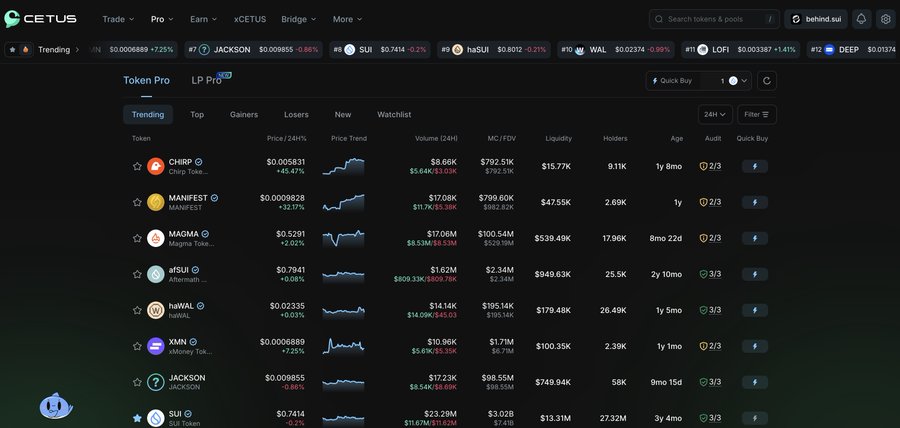Viewport: 900px width, 428px height.
Task: Click MAGMA token logo
Action: pyautogui.click(x=156, y=238)
